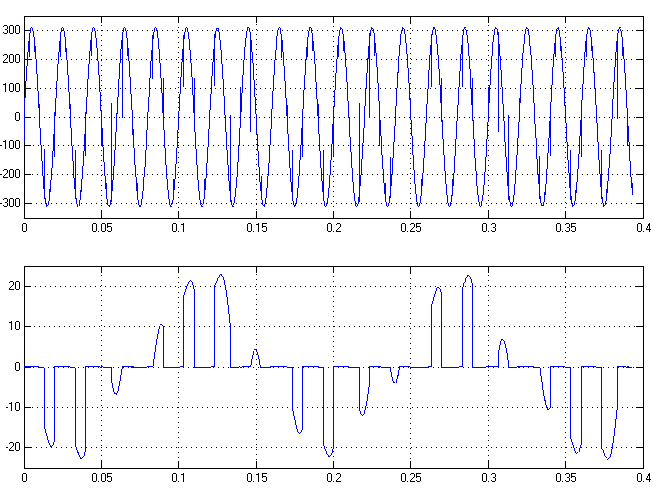Click the 20 y-axis label on lower plot
Viewport: 657px width, 490px height.
[x=14, y=286]
